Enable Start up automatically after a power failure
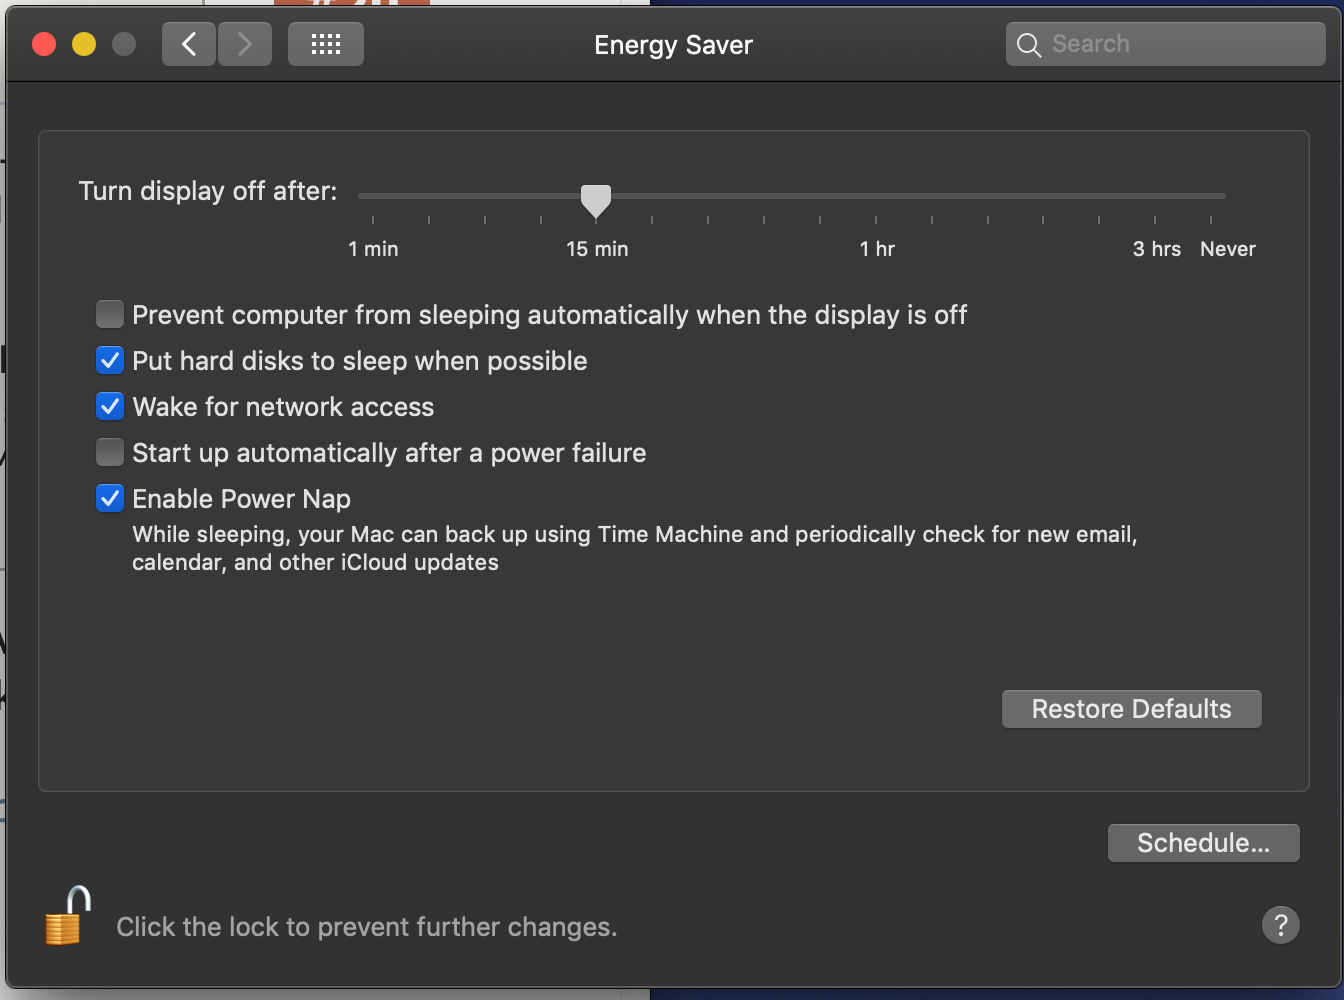Screen dimensions: 1344x1000 (110, 453)
